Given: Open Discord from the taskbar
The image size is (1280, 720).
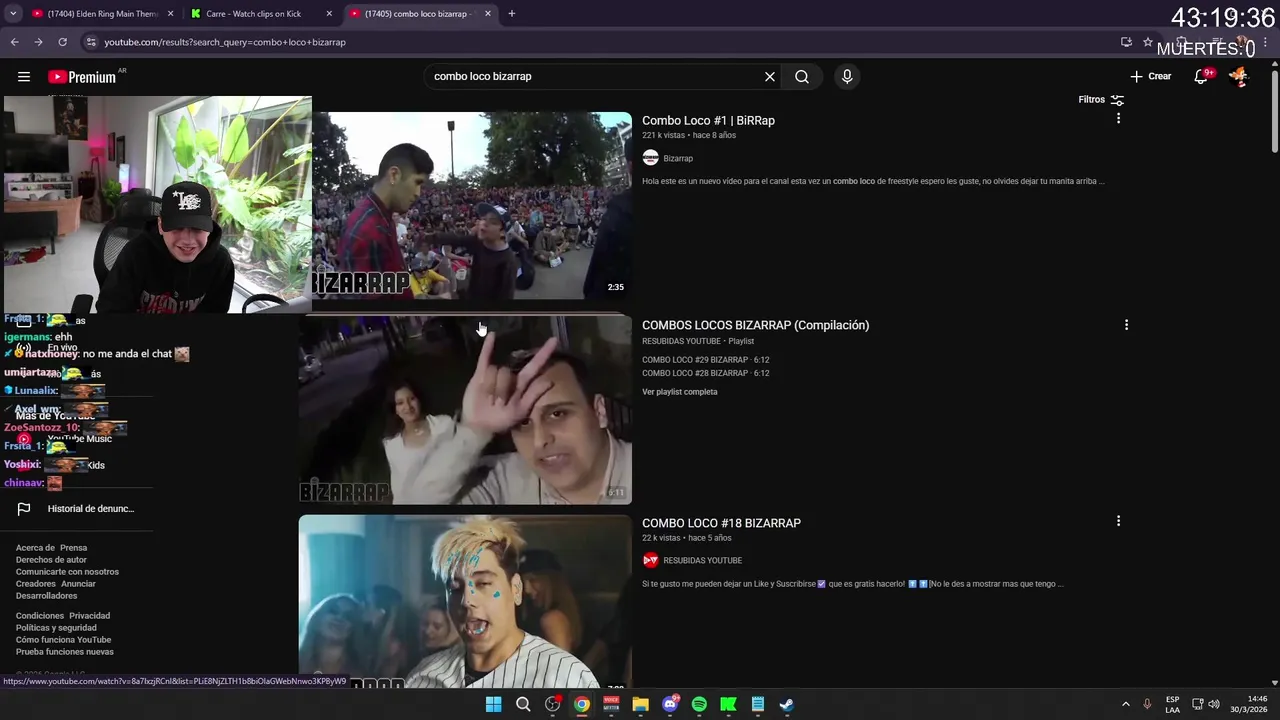Looking at the screenshot, I should 670,704.
